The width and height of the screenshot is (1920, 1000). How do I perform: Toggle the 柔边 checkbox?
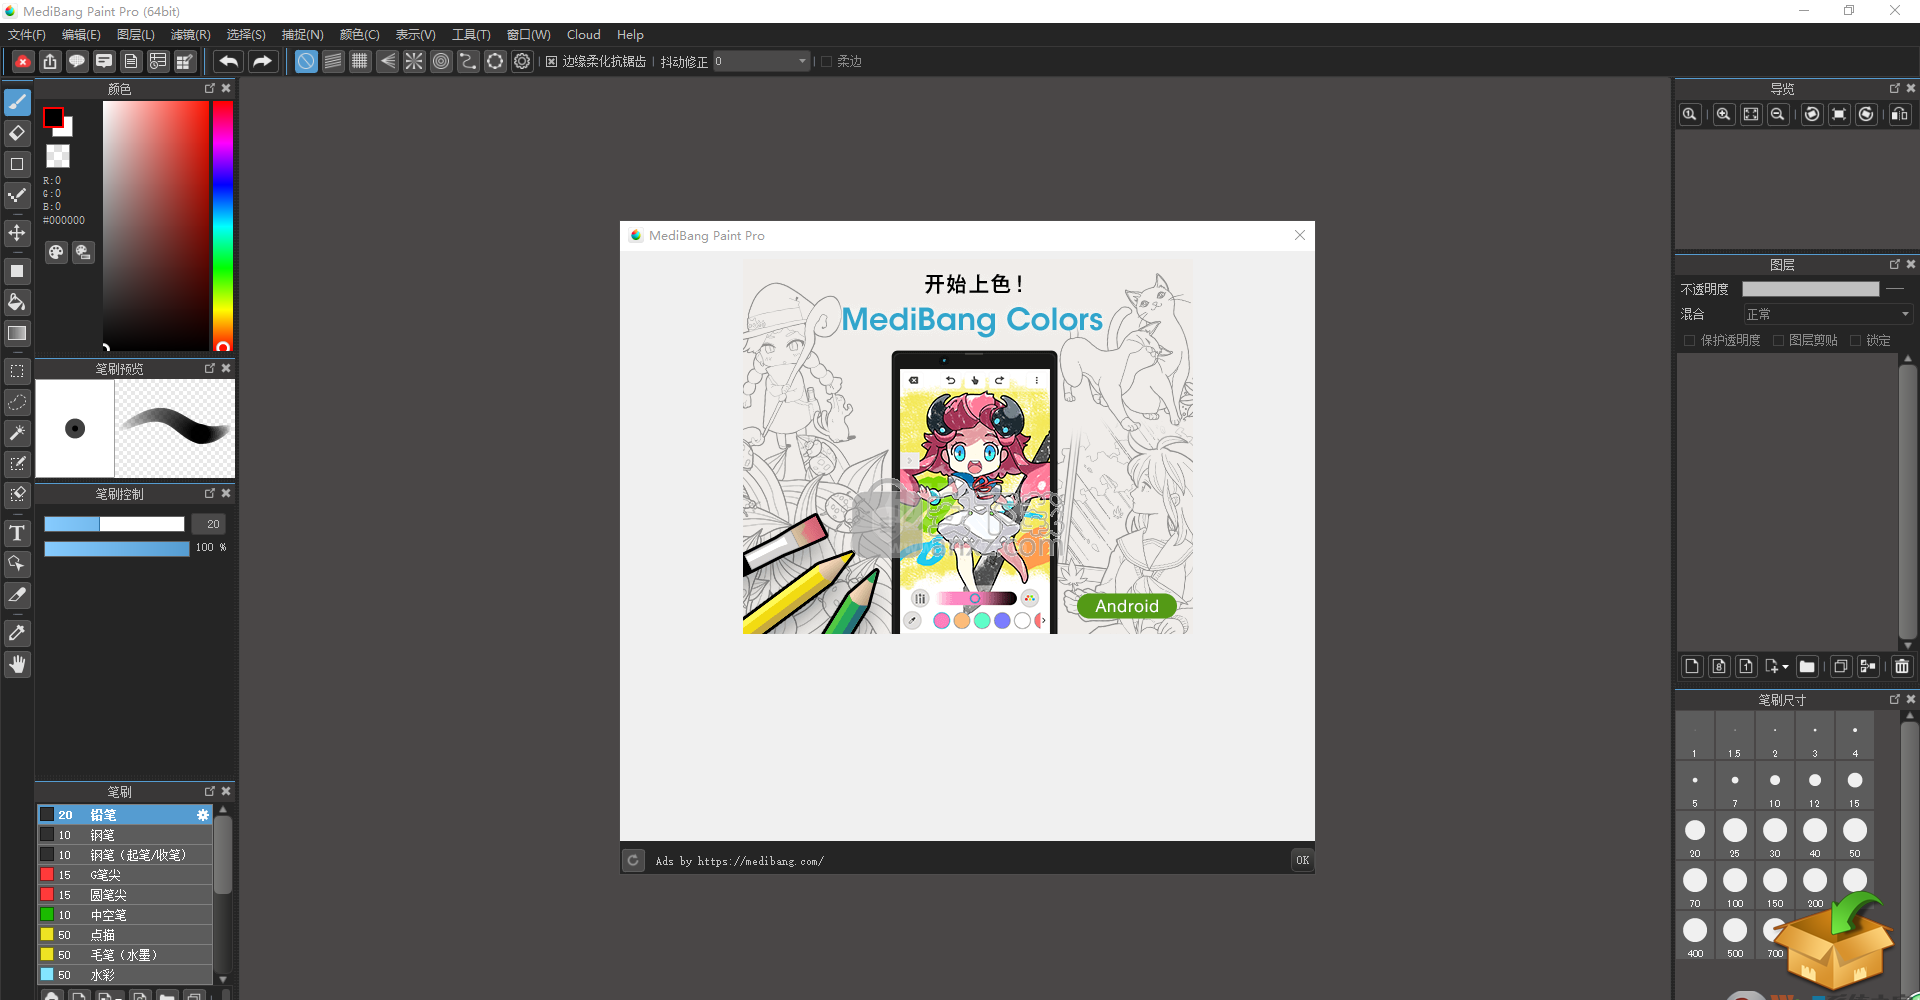click(x=826, y=62)
